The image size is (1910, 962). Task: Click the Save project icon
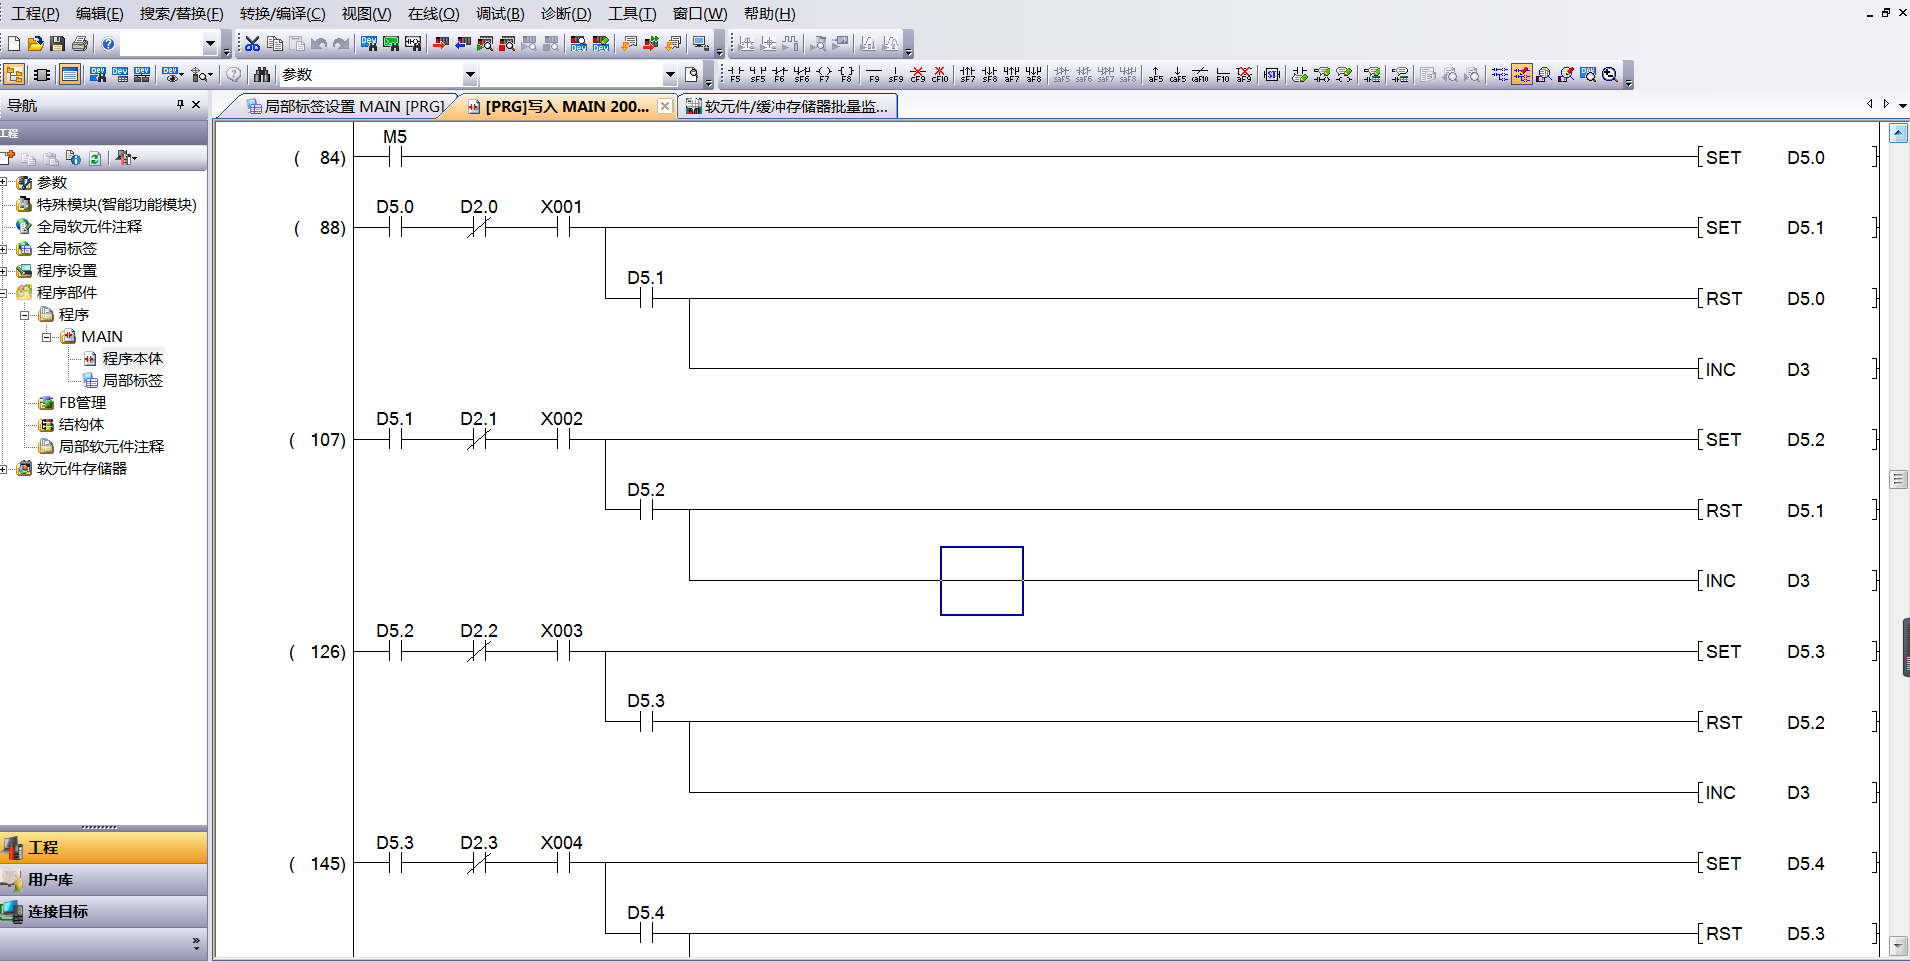pos(57,44)
